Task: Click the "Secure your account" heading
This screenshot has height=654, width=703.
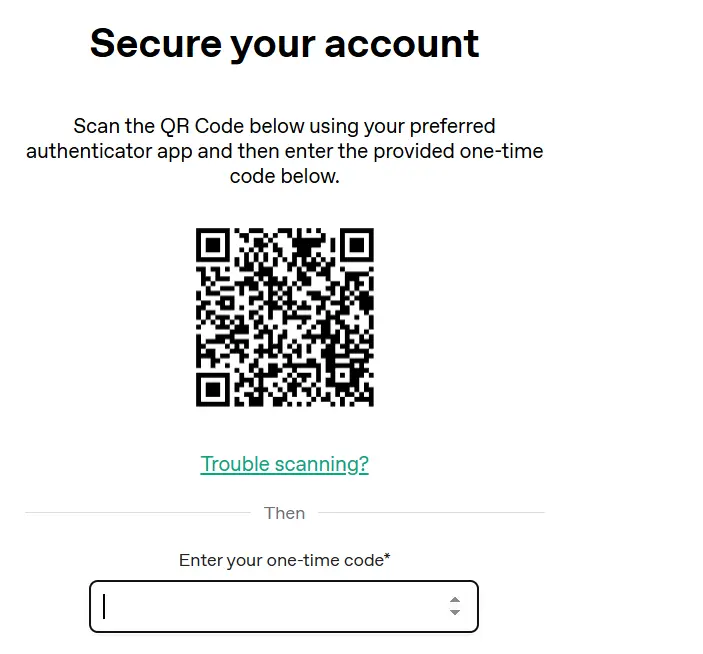Action: pyautogui.click(x=284, y=43)
